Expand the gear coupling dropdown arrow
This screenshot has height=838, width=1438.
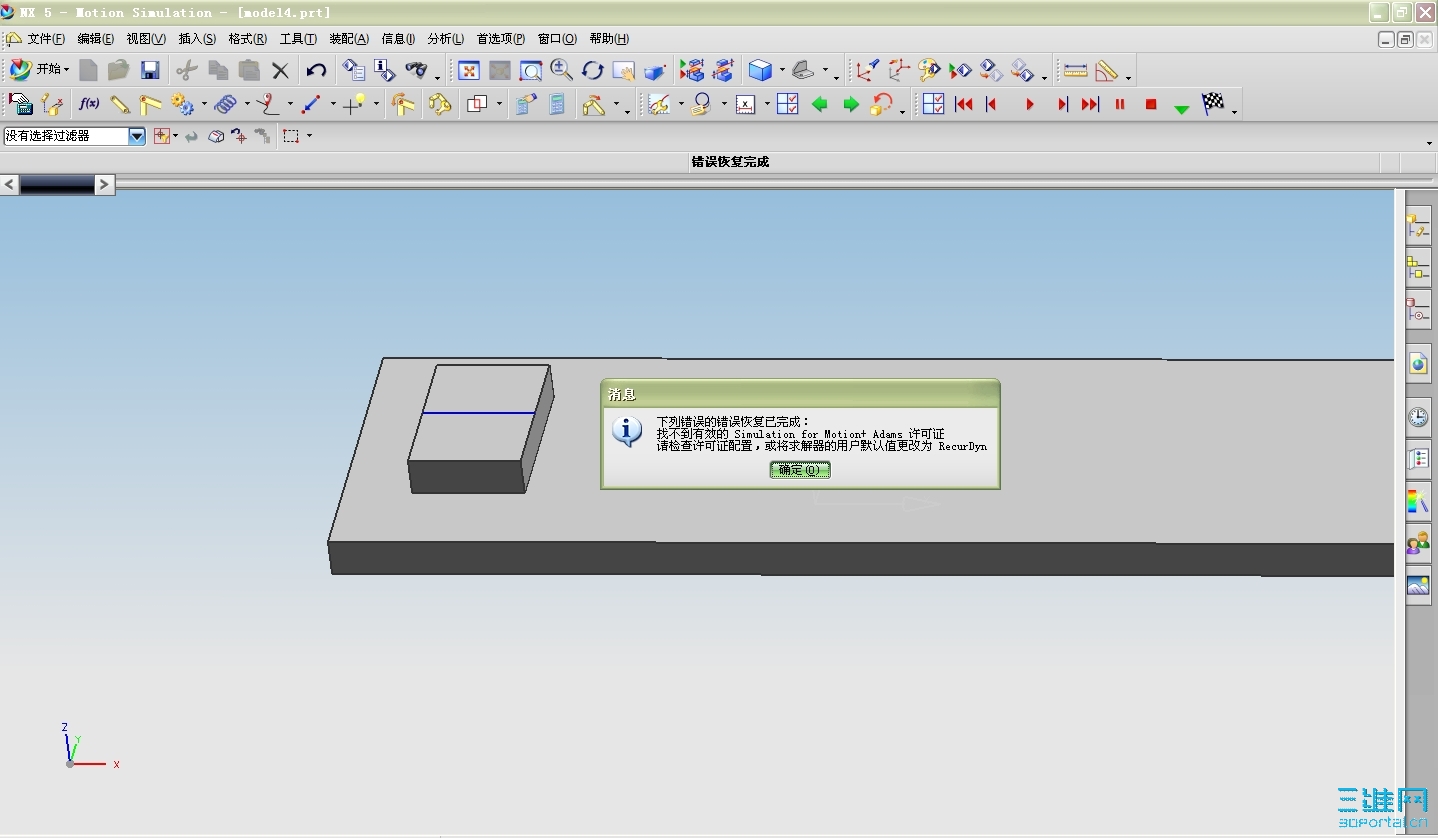203,105
